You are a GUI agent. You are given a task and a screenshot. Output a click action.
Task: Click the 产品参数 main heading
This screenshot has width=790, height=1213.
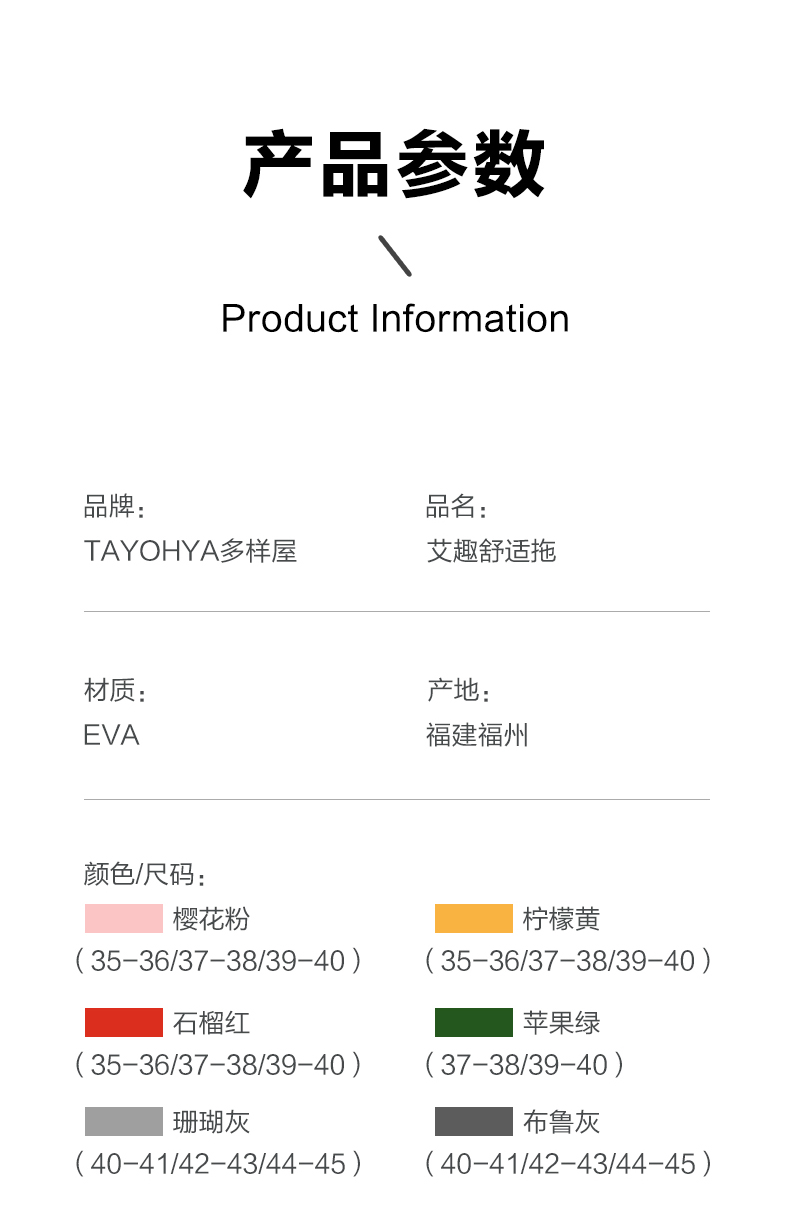pyautogui.click(x=395, y=165)
